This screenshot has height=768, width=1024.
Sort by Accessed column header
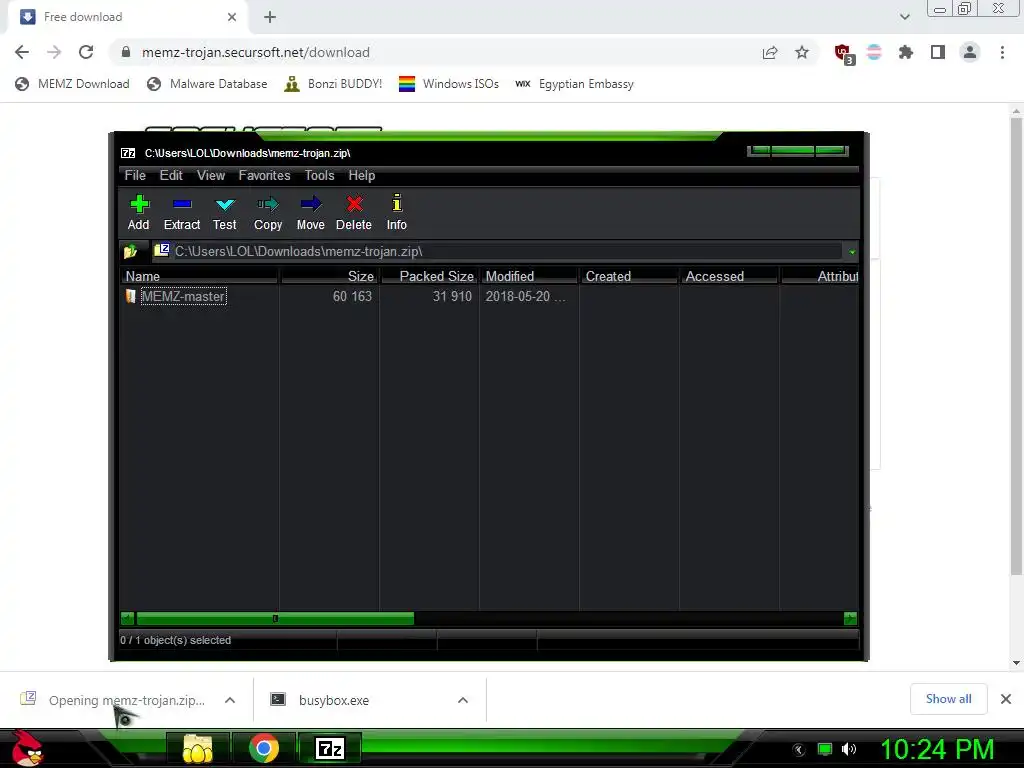[x=729, y=276]
